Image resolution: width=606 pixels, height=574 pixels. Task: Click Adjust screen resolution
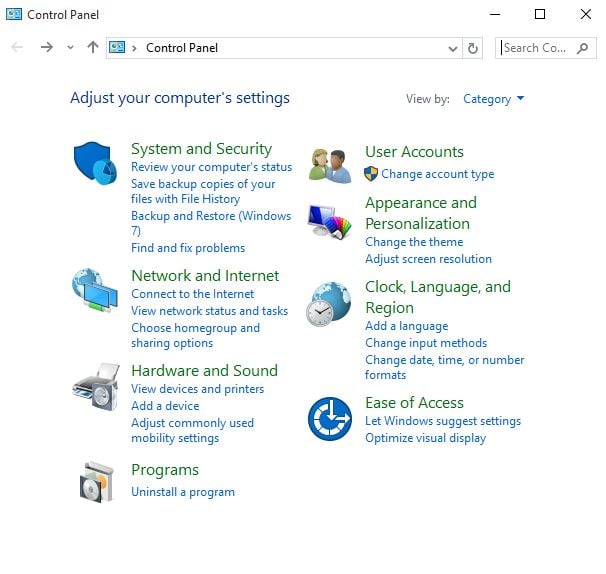[429, 259]
